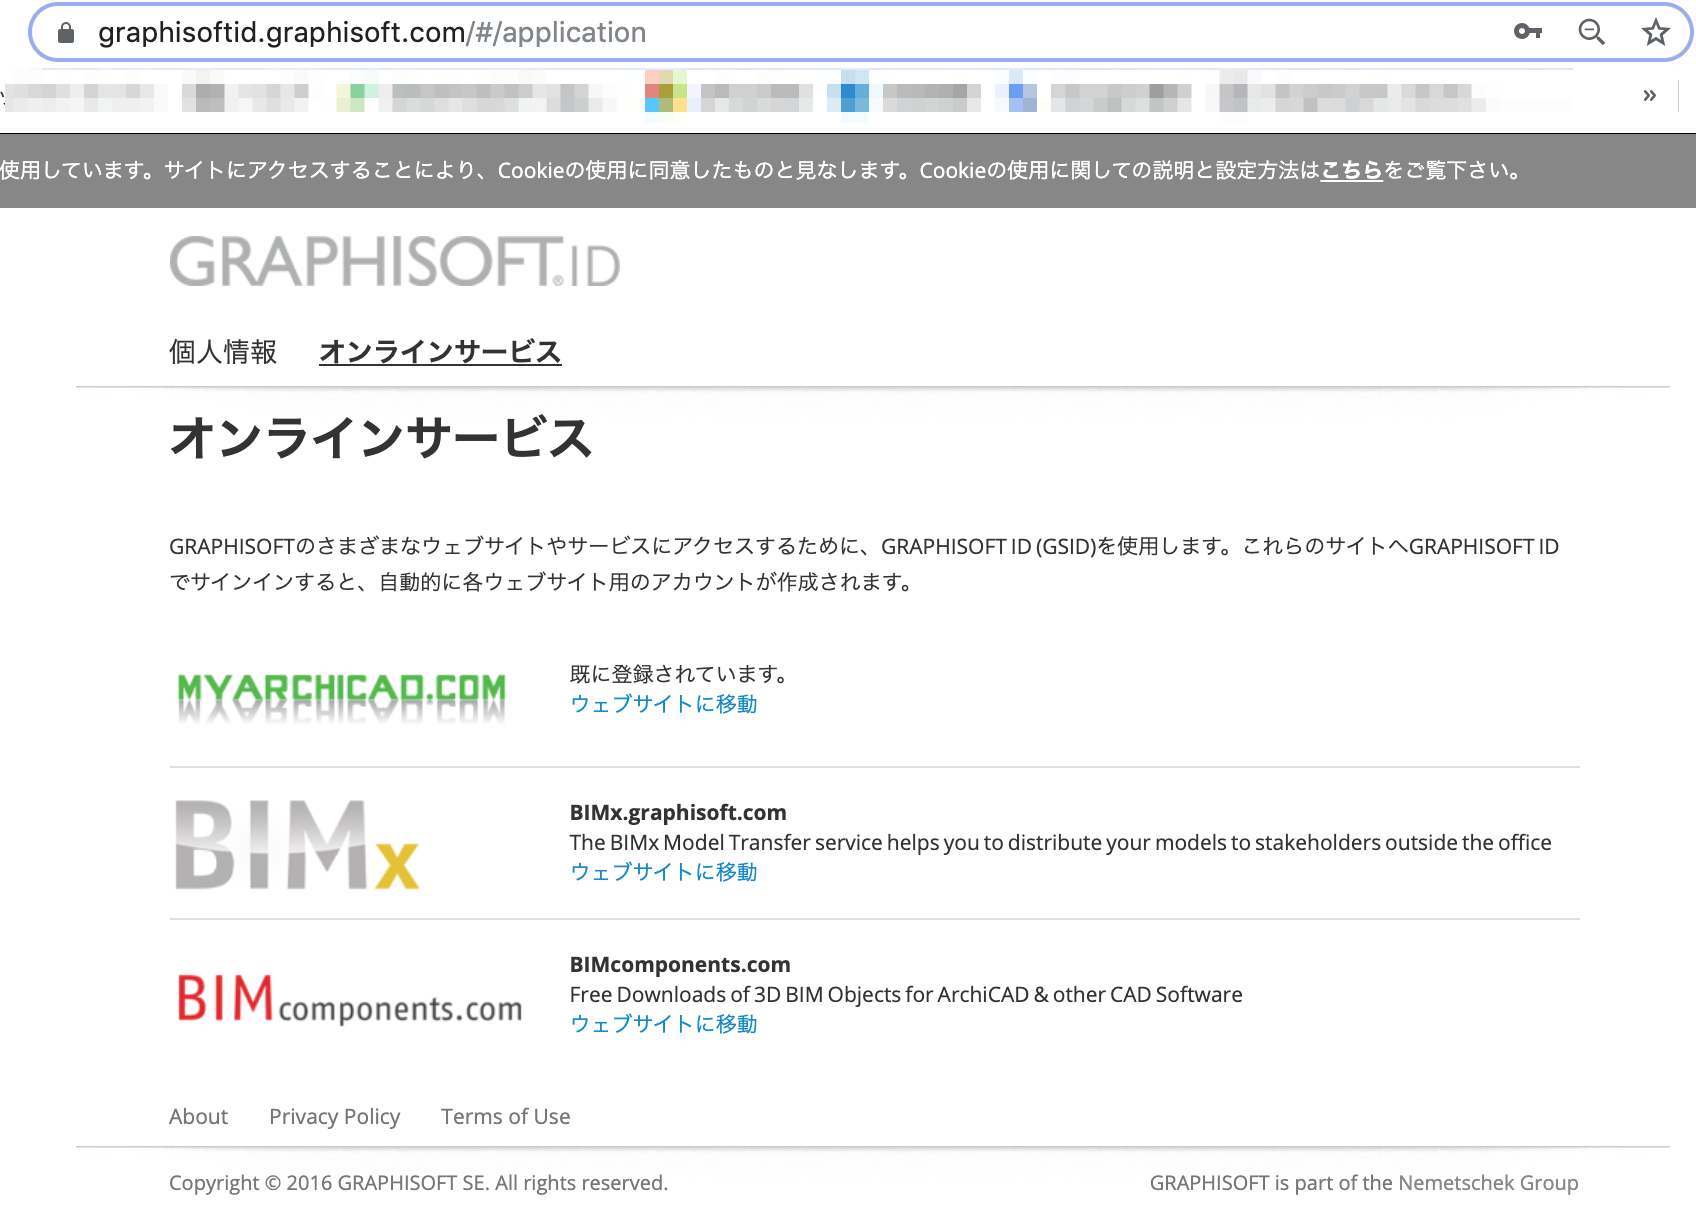Click the オンラインサービス page heading

381,438
